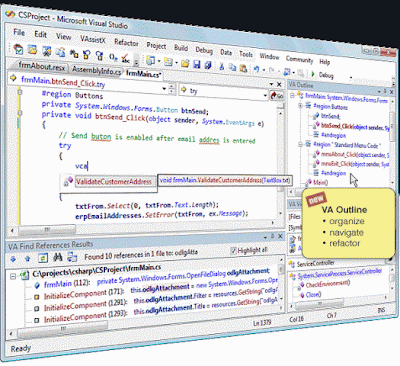Image resolution: width=400 pixels, height=366 pixels.
Task: Collapse the frmMain.cs results tree node
Action: [x=13, y=276]
